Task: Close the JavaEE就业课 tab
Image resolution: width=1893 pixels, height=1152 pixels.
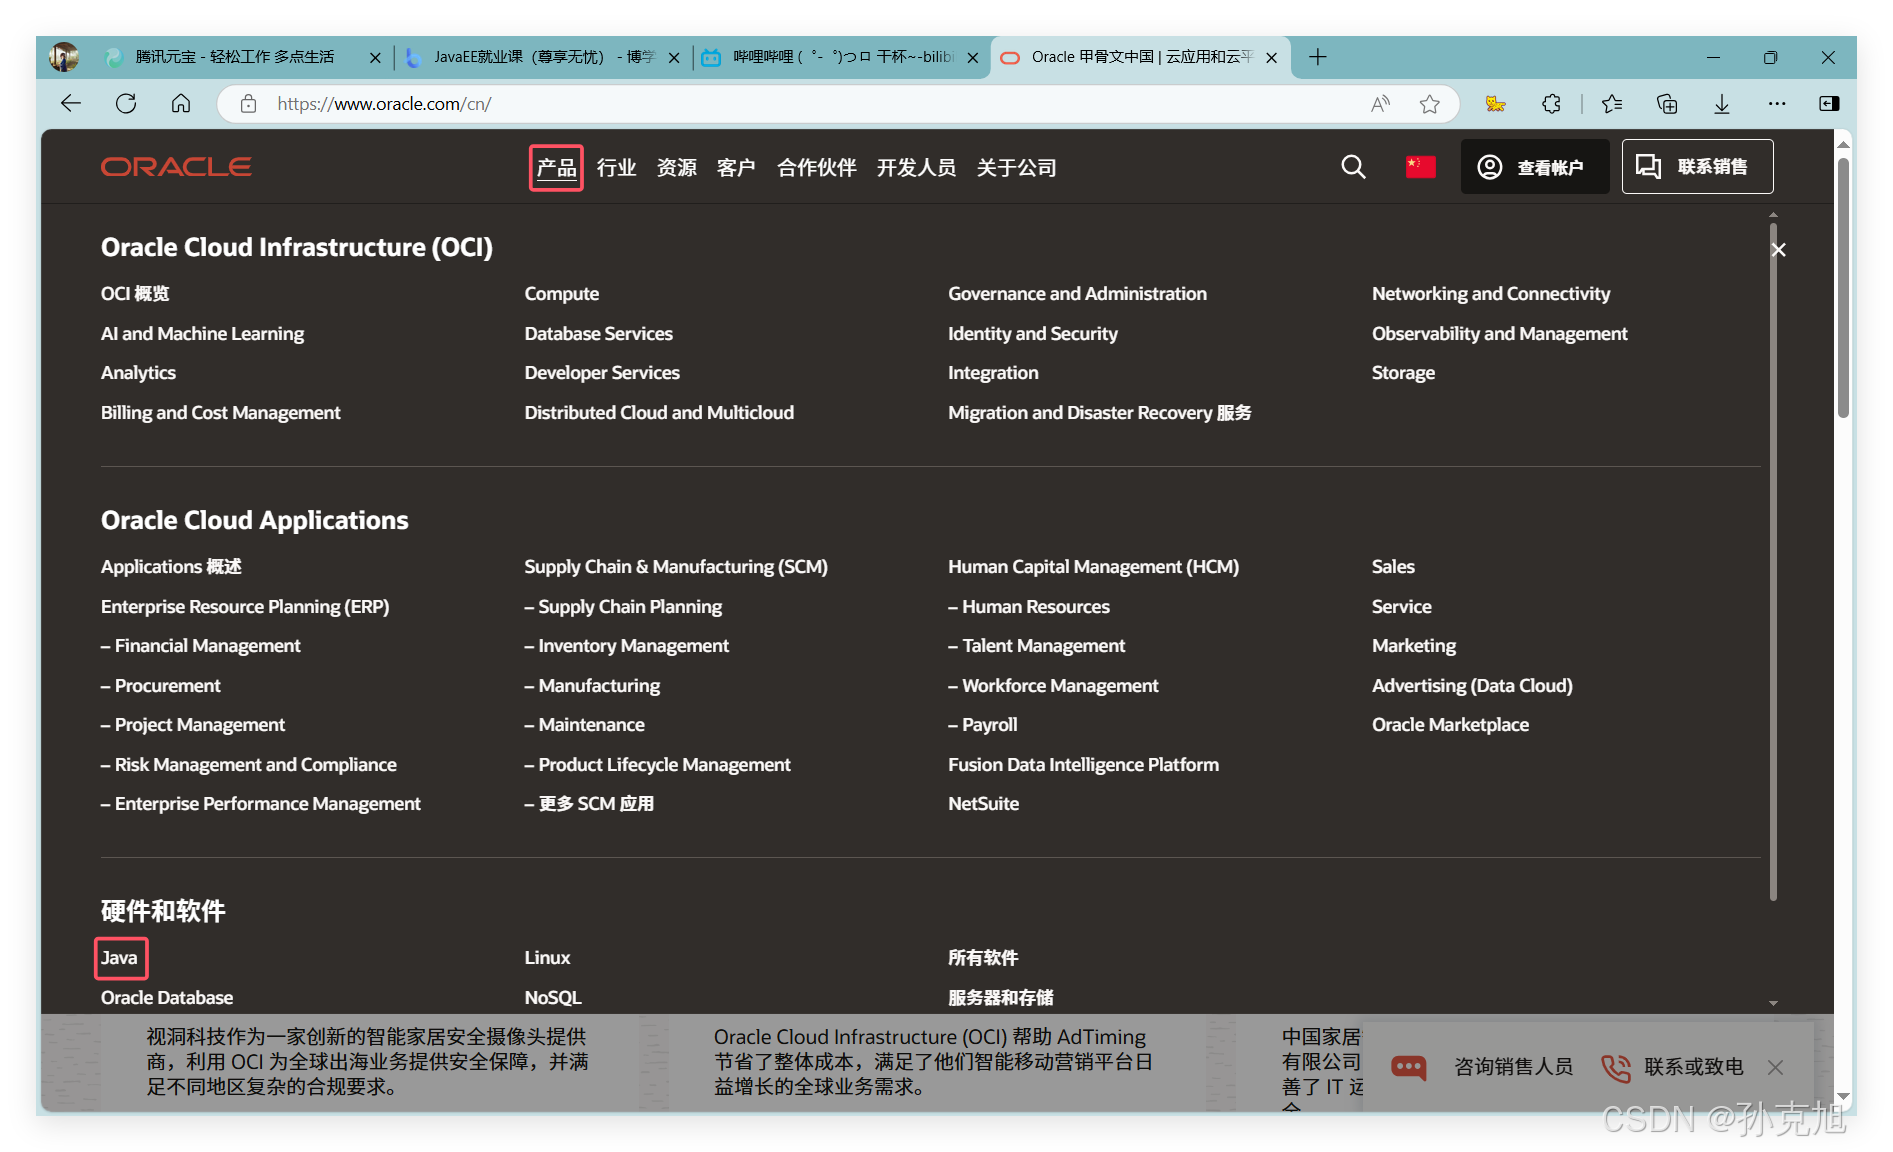Action: pos(674,58)
